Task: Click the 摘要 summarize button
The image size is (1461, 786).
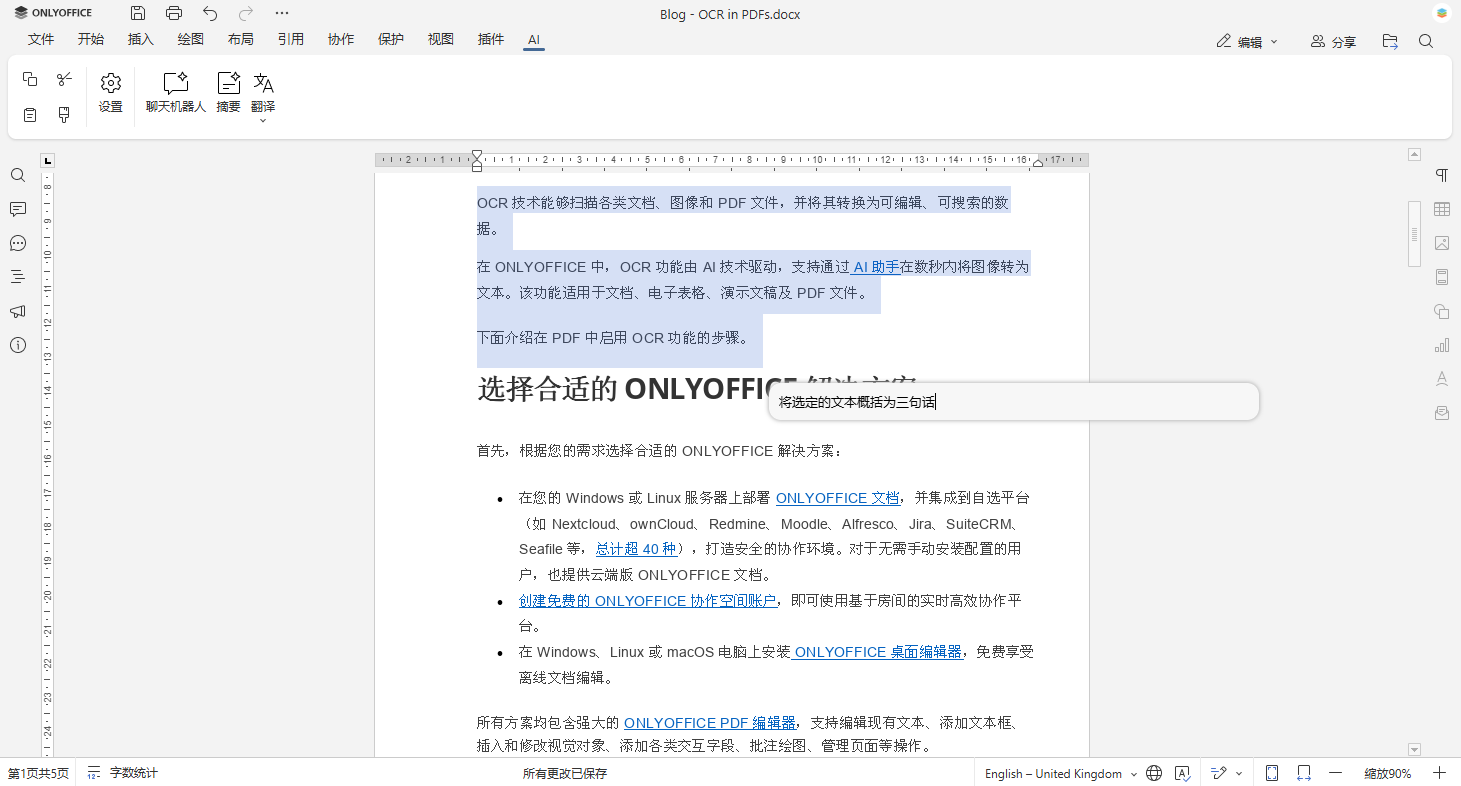Action: coord(229,93)
